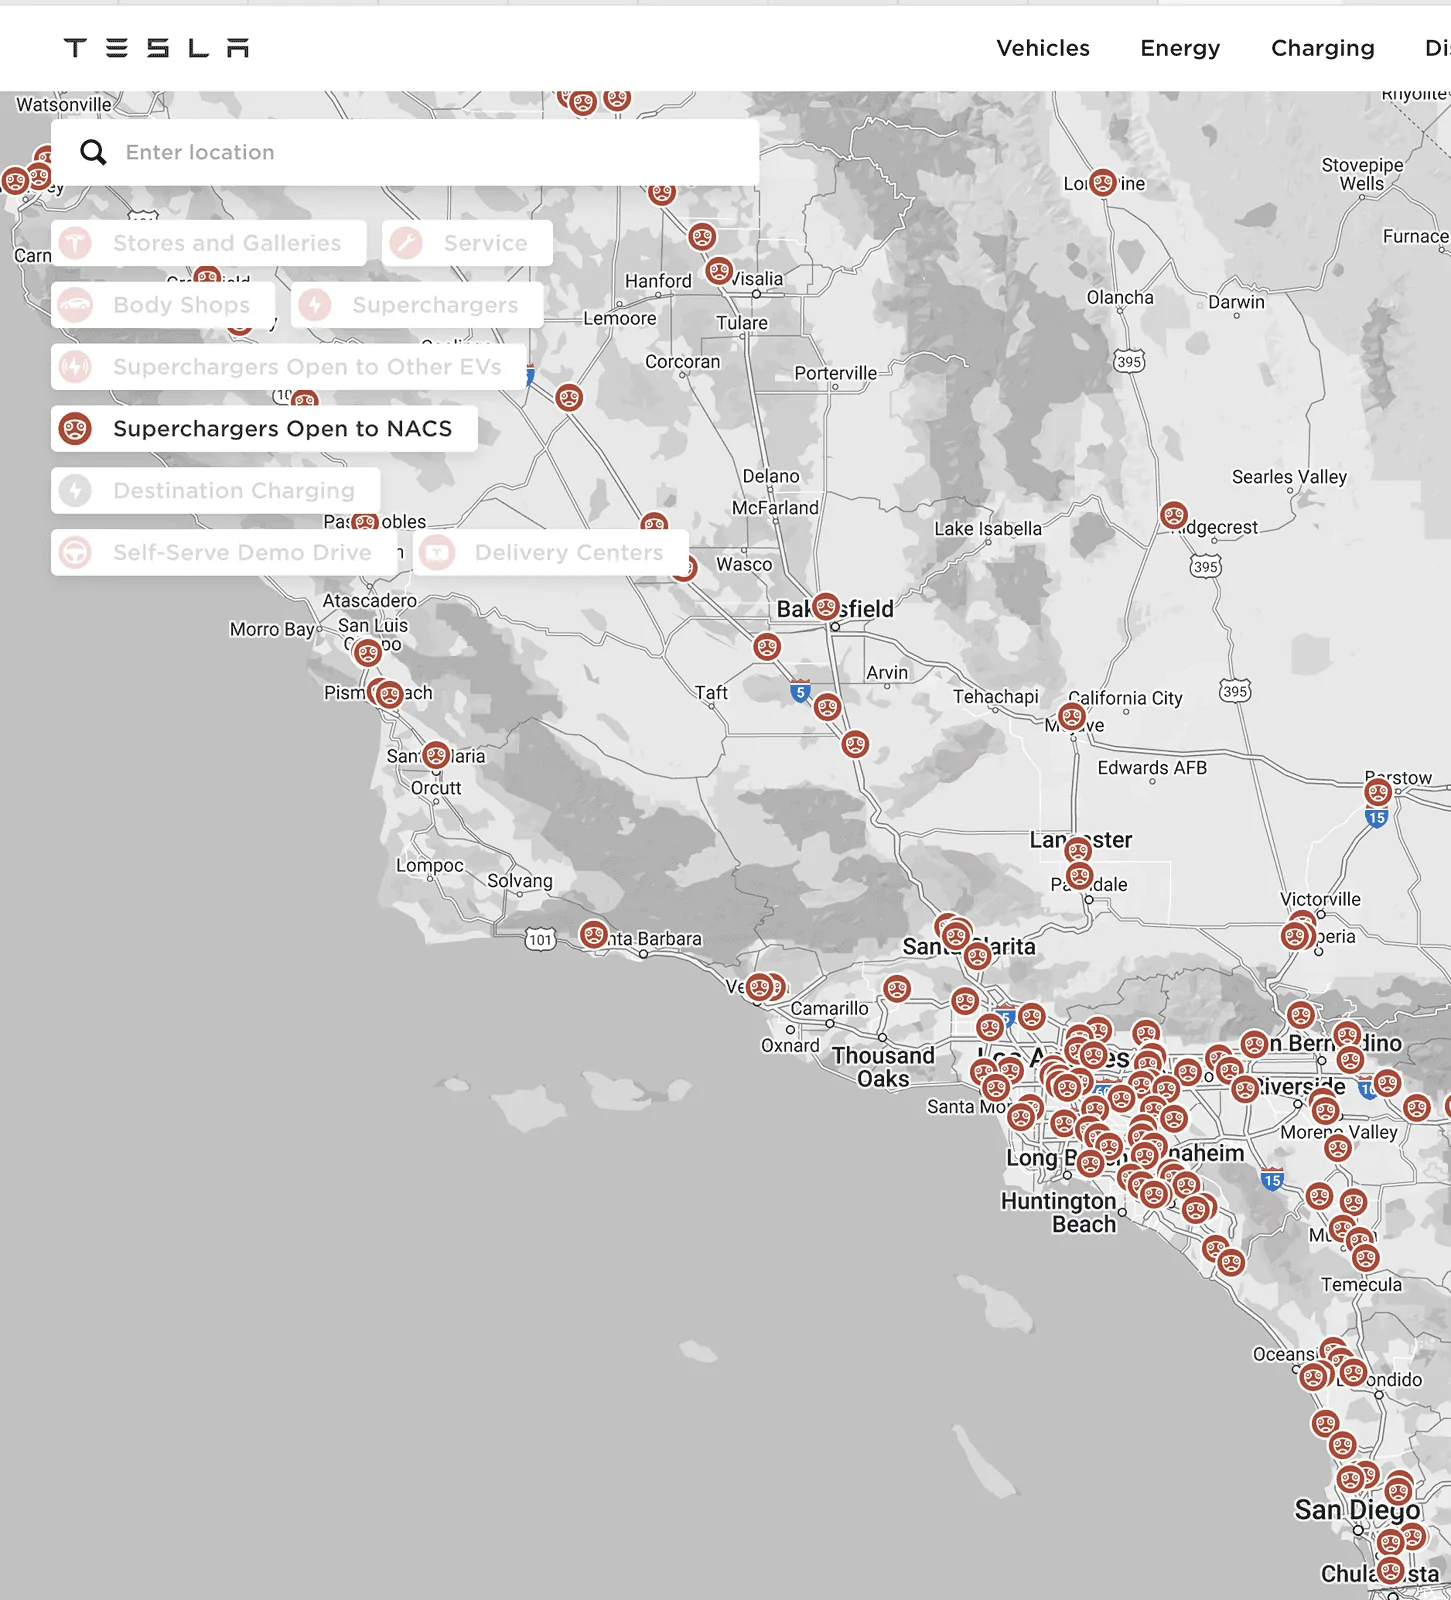
Task: Click the Delano map label
Action: pyautogui.click(x=771, y=476)
